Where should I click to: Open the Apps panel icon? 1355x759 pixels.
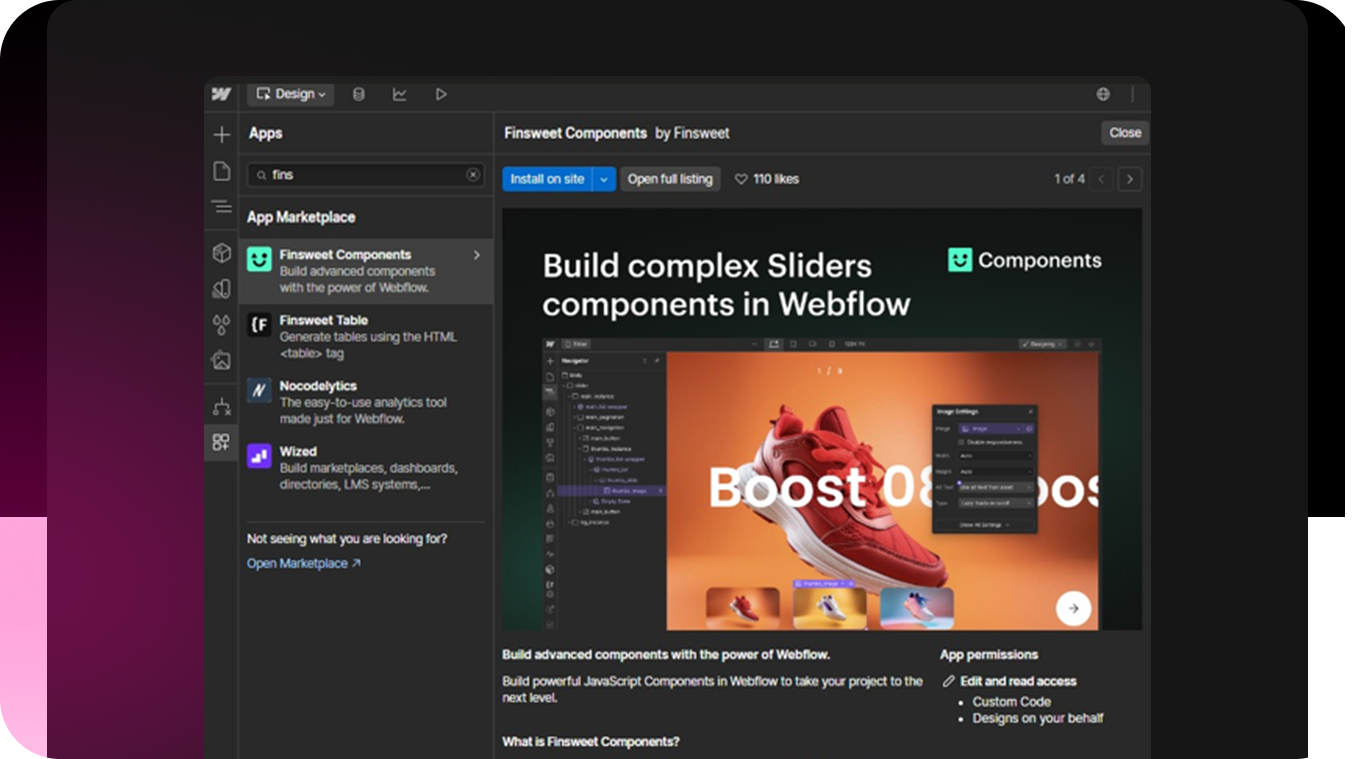221,442
